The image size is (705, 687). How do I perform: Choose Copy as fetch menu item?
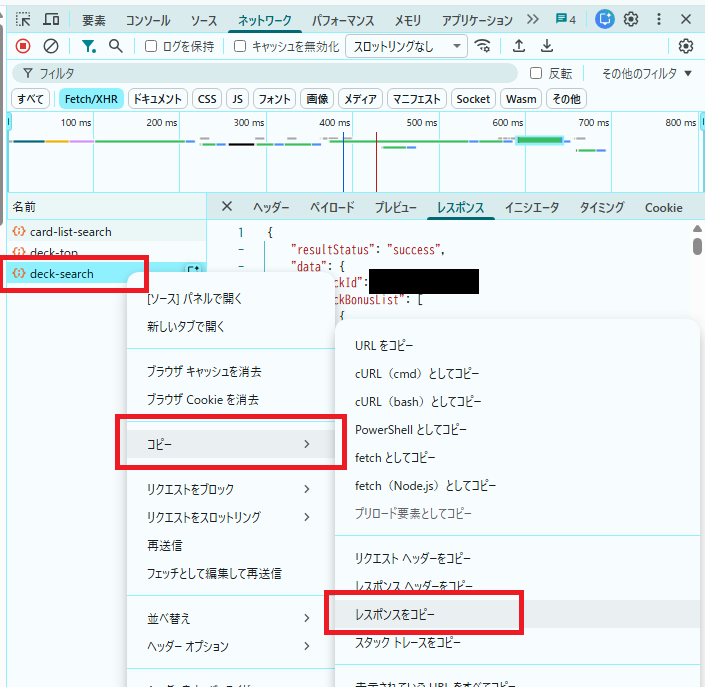point(517,458)
